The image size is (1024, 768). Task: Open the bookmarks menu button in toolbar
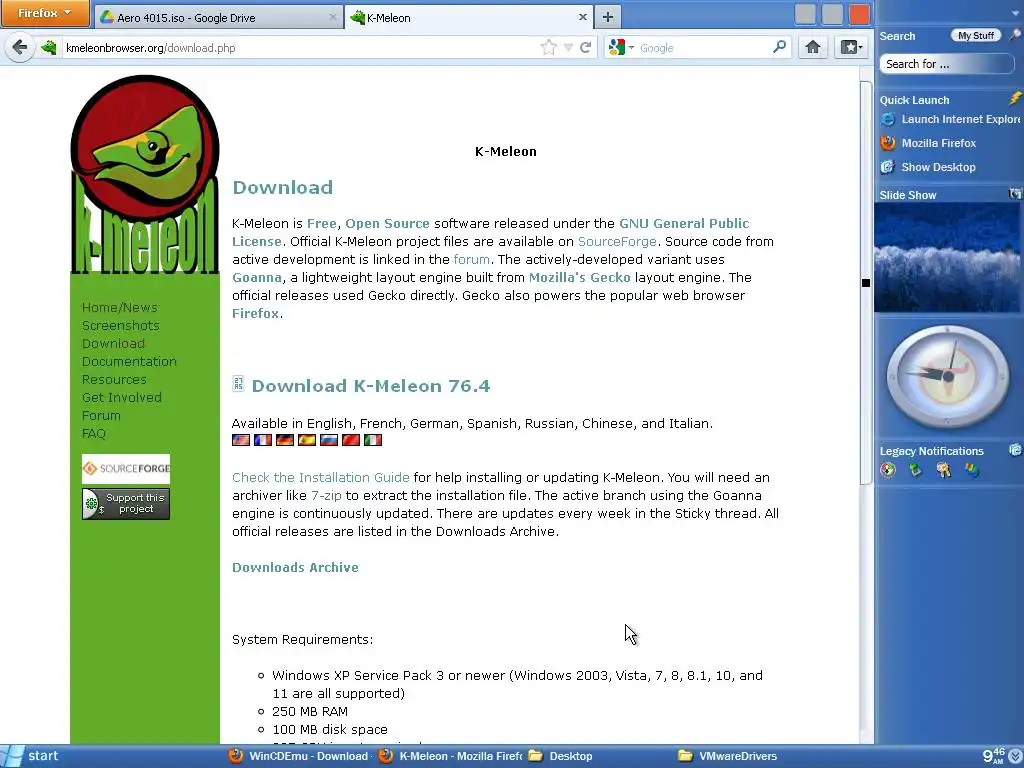(x=851, y=47)
